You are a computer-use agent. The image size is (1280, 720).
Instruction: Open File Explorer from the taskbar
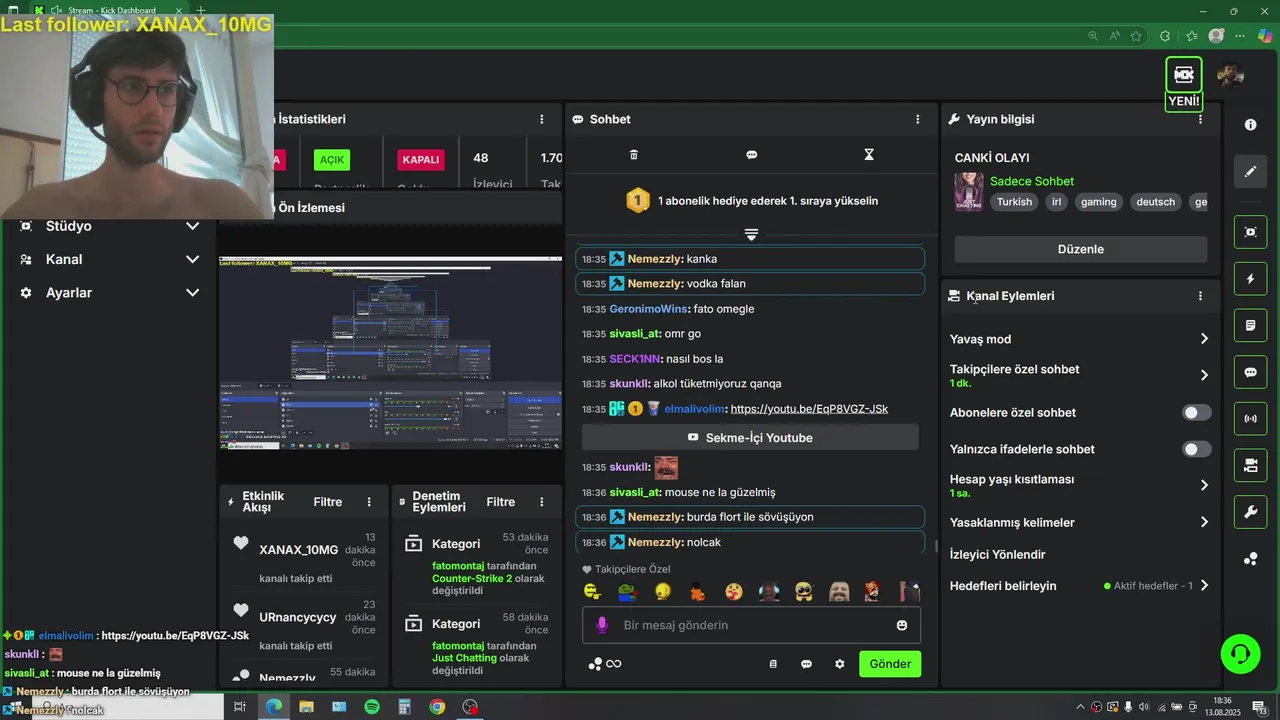click(x=306, y=707)
